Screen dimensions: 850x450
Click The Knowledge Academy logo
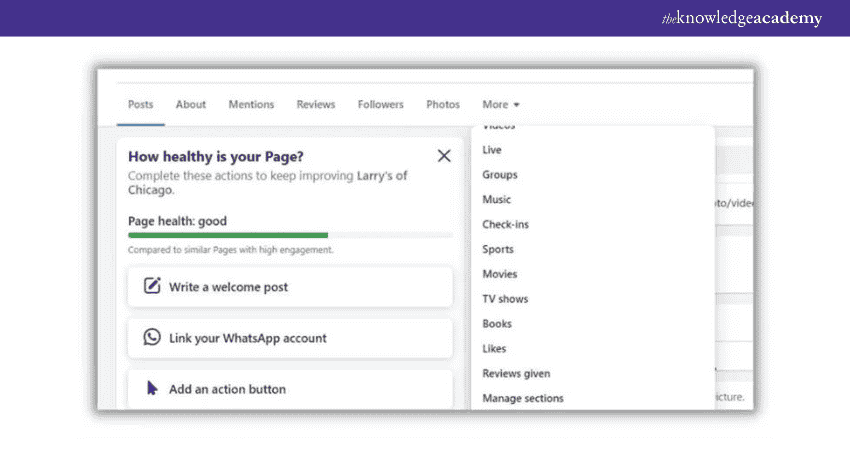click(741, 18)
